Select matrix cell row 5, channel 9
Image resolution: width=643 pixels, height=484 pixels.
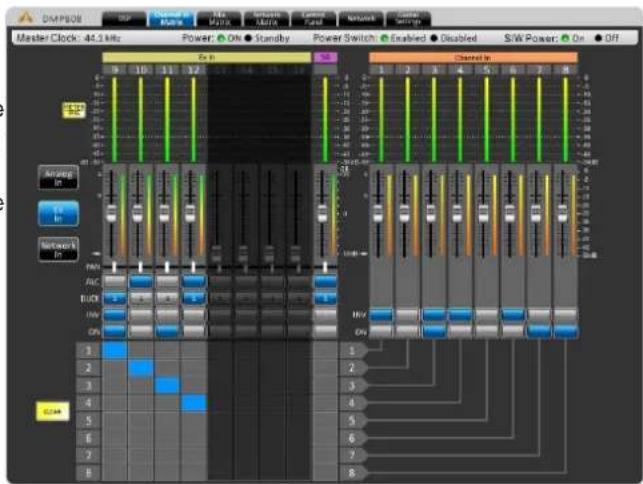(x=114, y=420)
